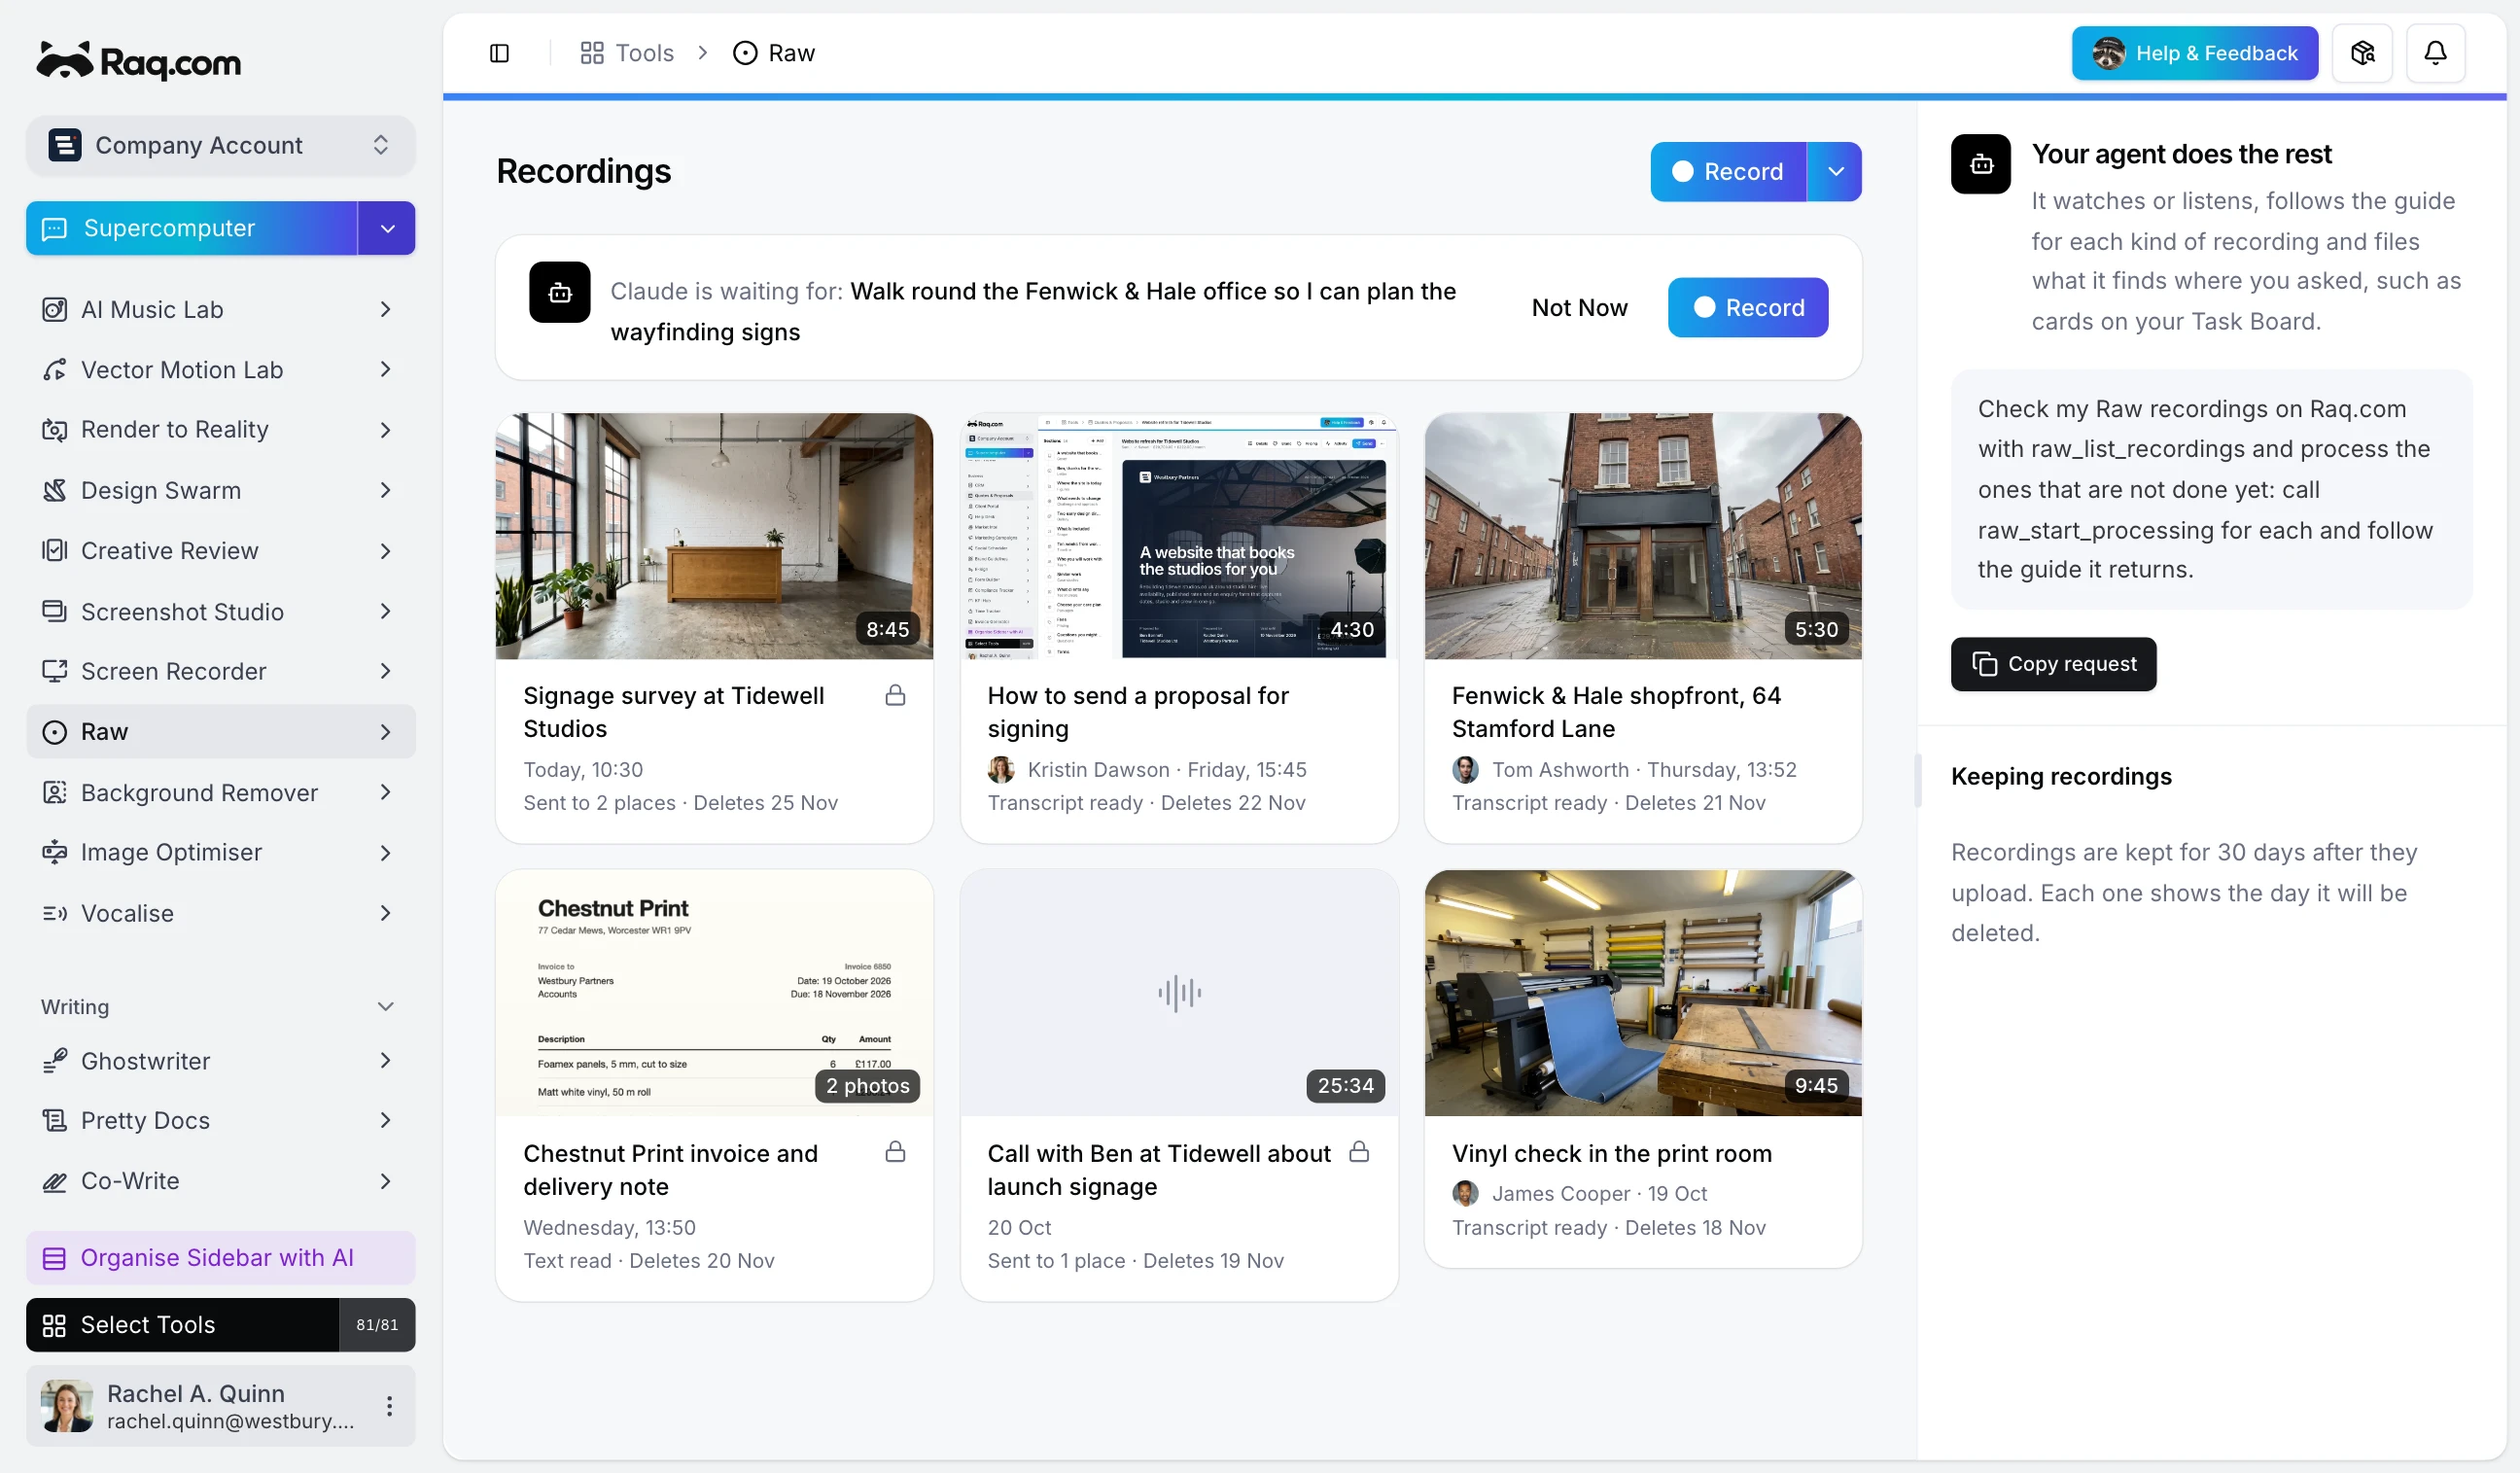Screen dimensions: 2520x1473
Task: Open Vector Motion Lab tool
Action: [220, 369]
